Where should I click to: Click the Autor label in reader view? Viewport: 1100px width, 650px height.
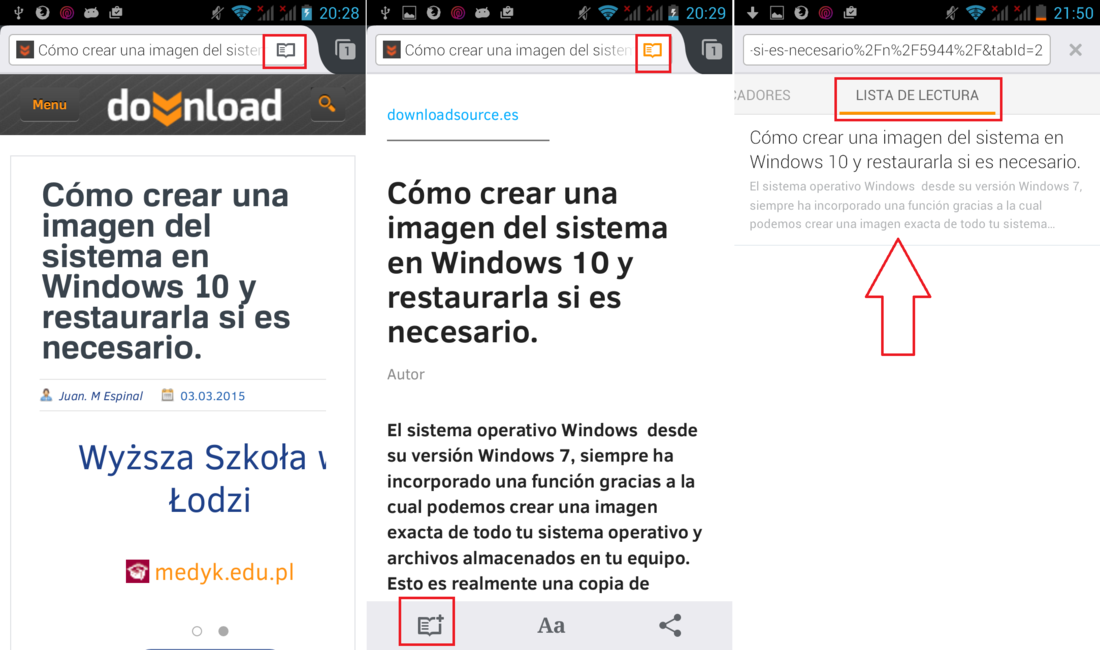(x=405, y=374)
